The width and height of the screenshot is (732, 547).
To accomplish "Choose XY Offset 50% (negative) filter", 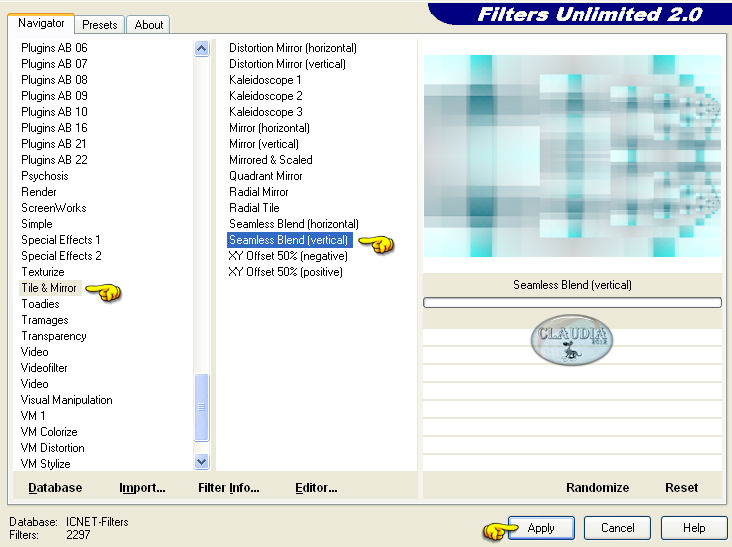I will tap(288, 256).
